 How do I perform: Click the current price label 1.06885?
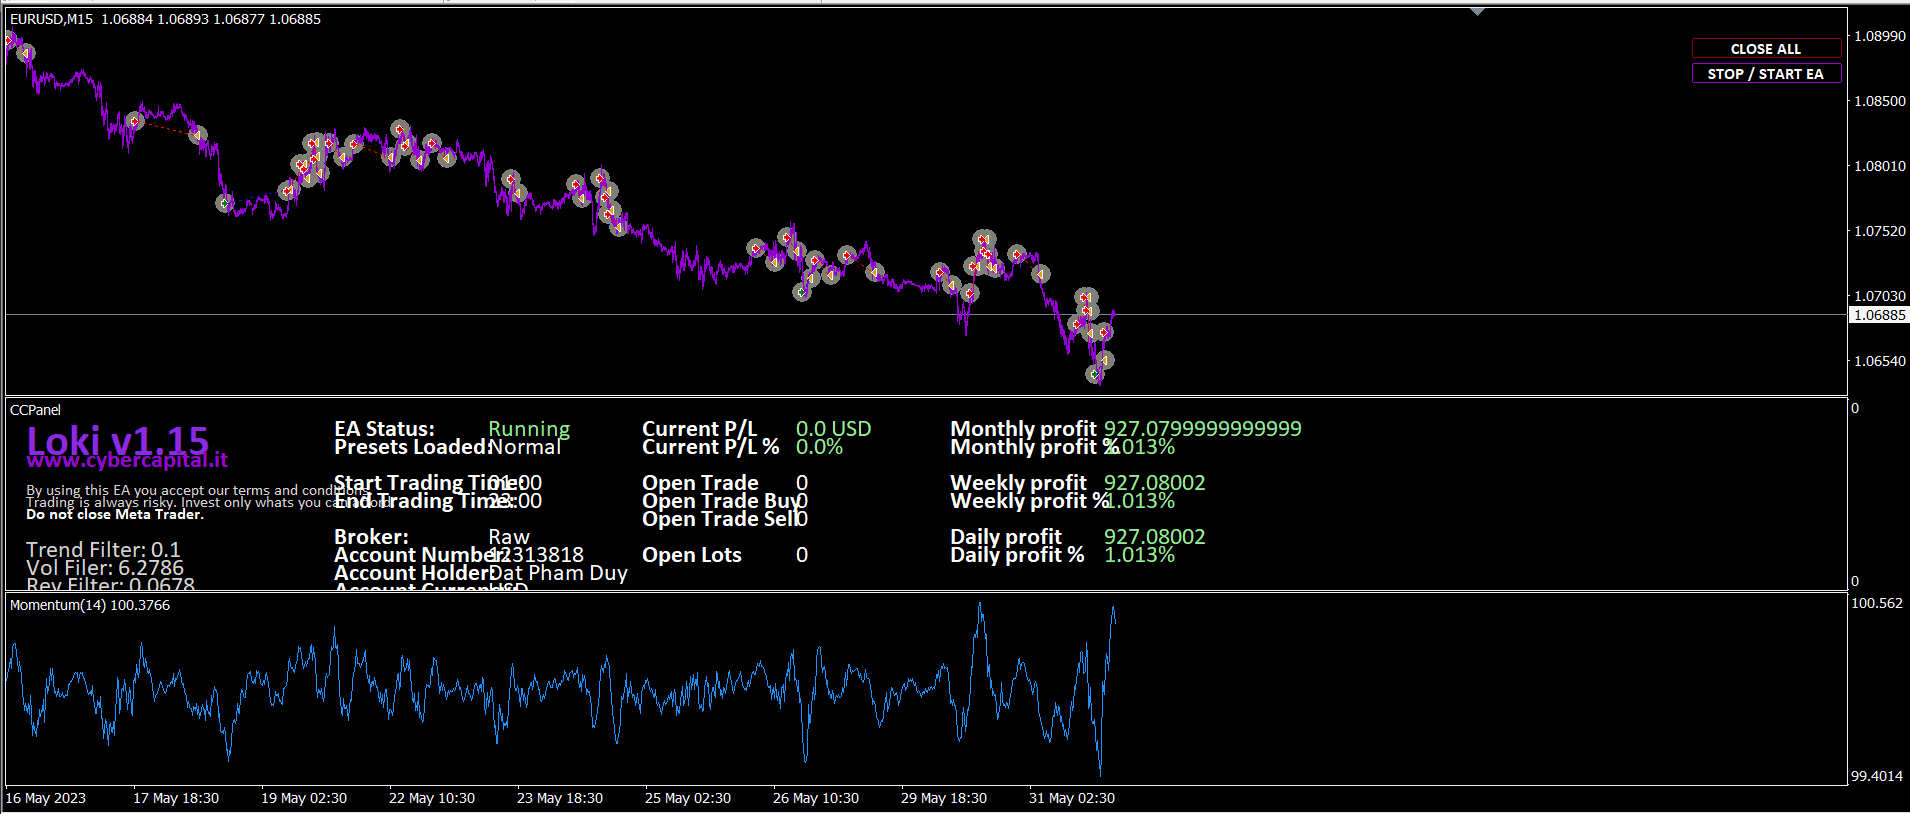click(1879, 315)
